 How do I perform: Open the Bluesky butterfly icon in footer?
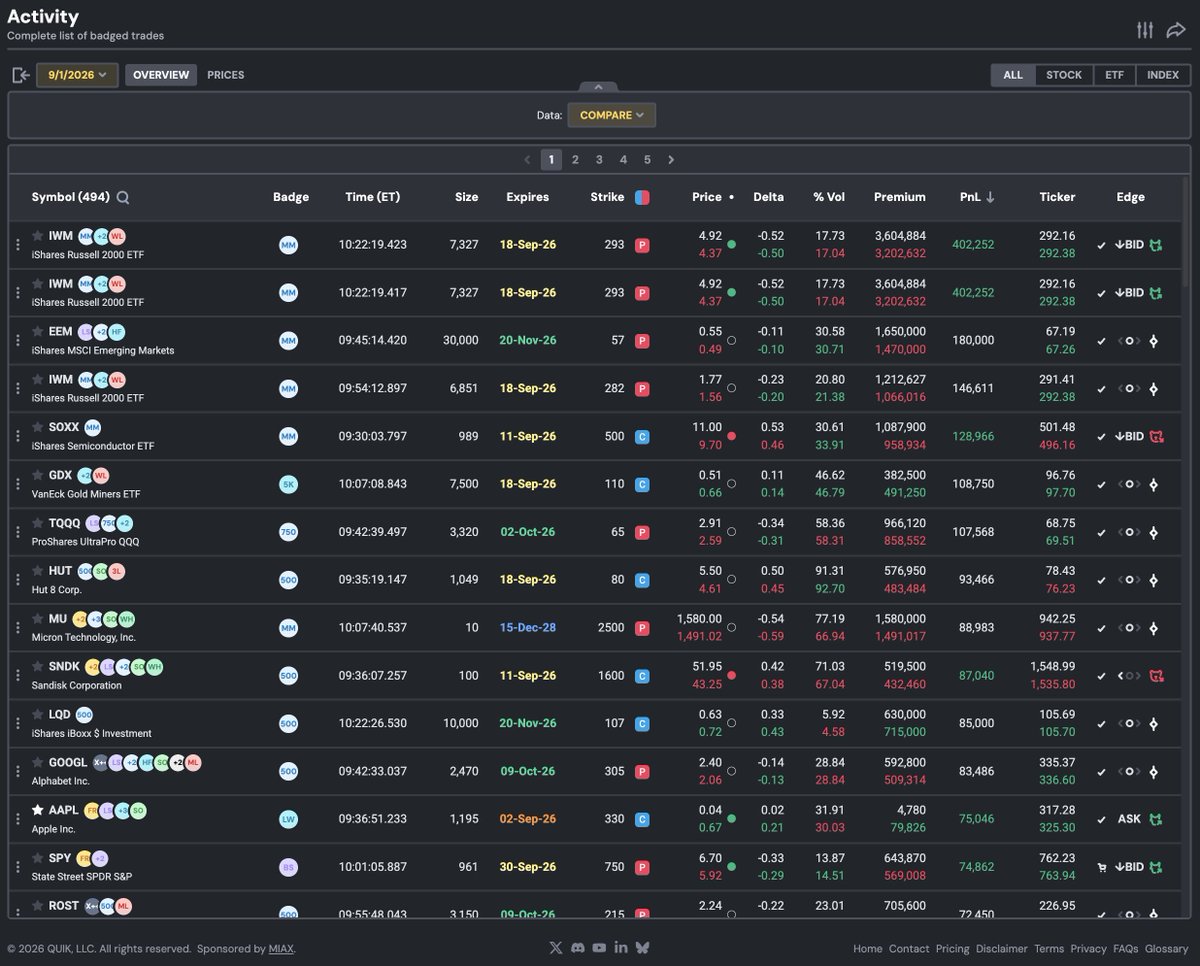point(642,948)
